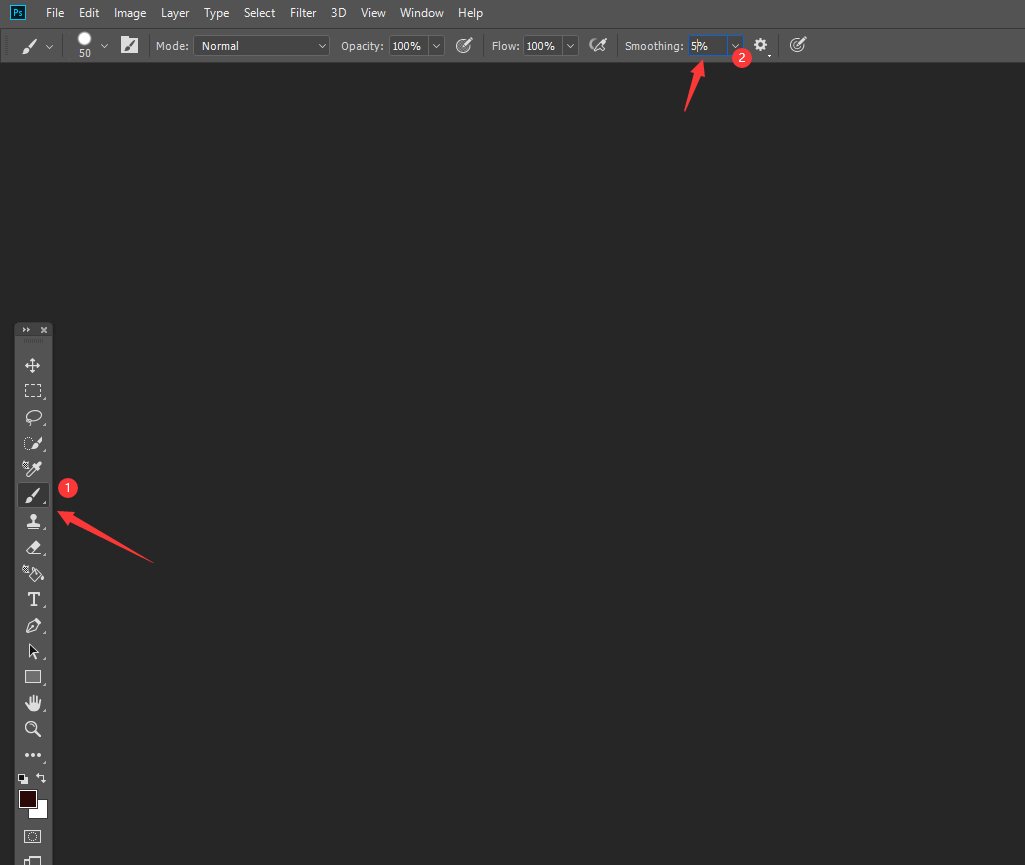Expand the Flow slider arrow
Screen dimensions: 1025x865
point(571,46)
